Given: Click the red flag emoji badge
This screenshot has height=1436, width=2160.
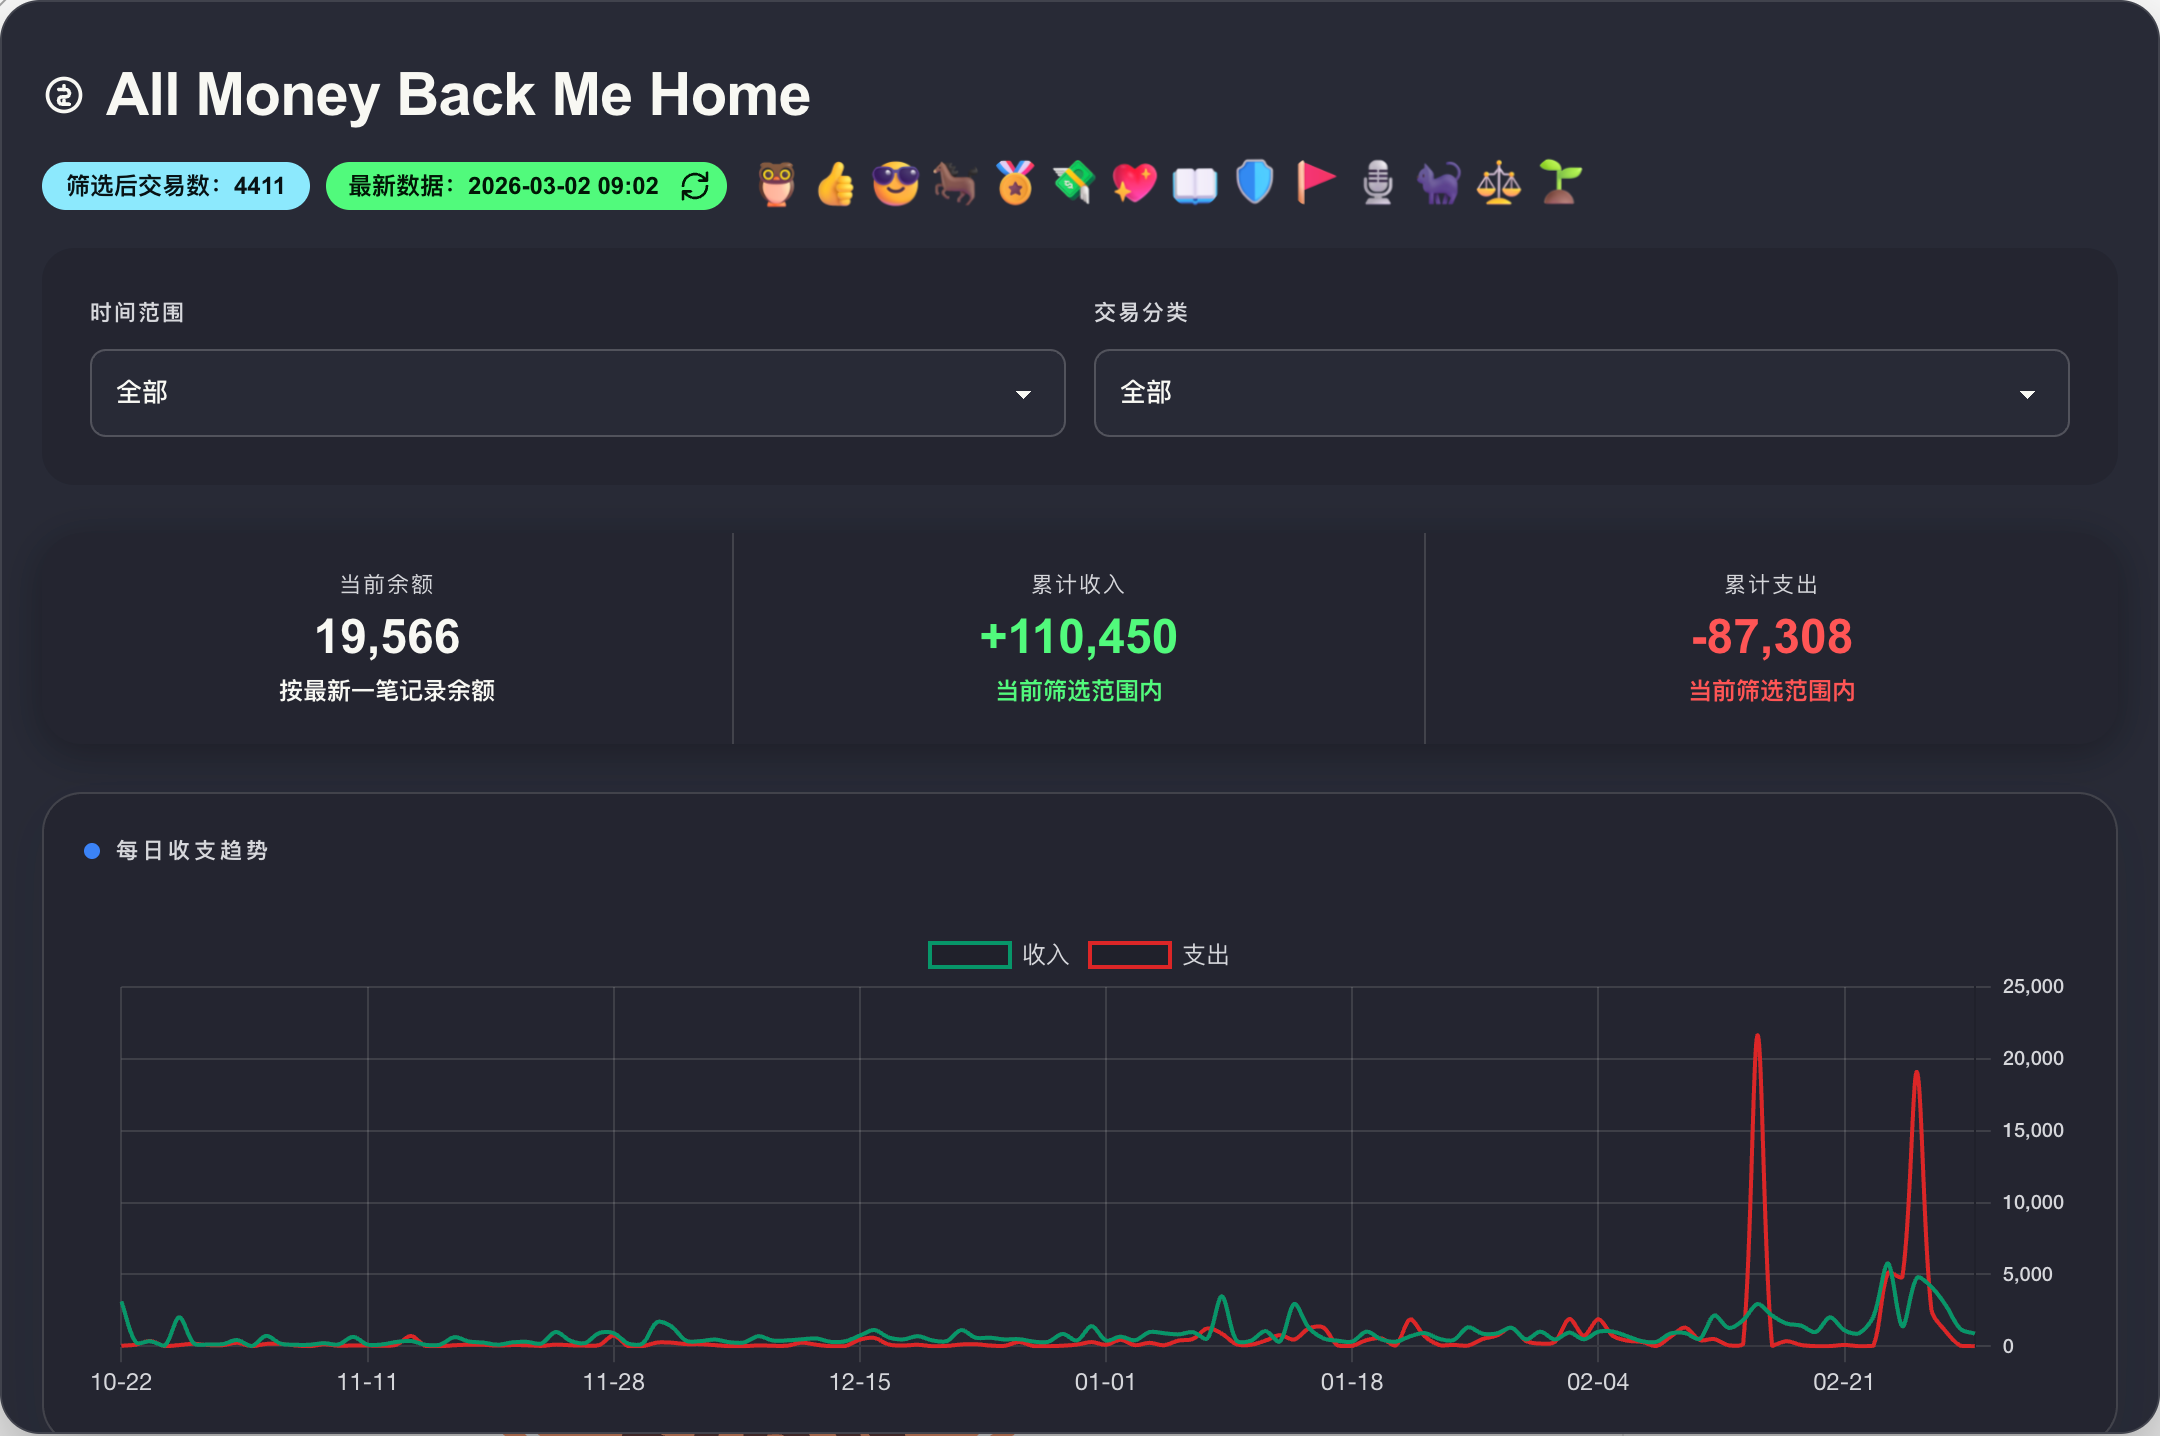Looking at the screenshot, I should coord(1315,183).
